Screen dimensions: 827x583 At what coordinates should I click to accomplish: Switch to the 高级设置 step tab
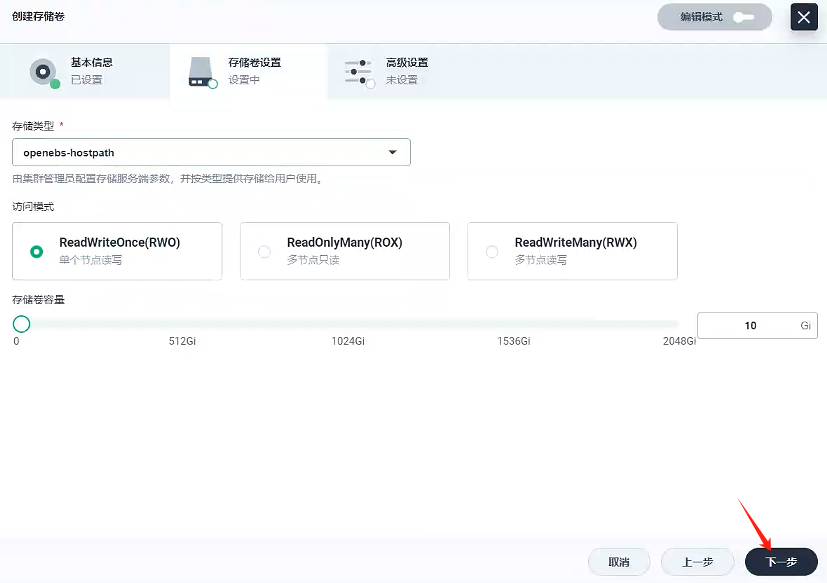click(x=406, y=72)
